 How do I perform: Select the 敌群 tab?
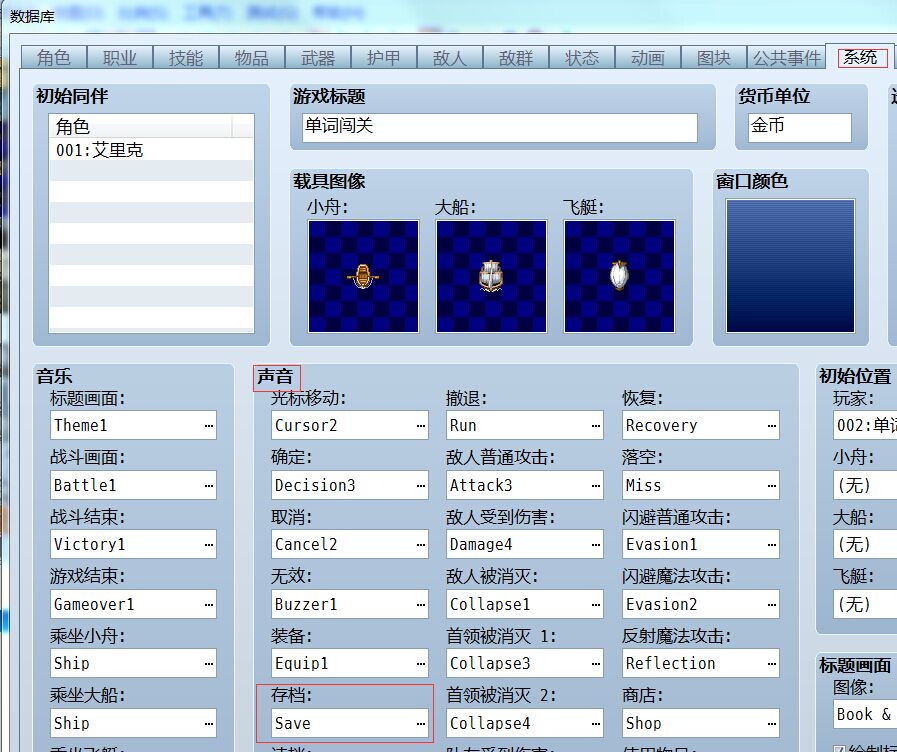516,58
